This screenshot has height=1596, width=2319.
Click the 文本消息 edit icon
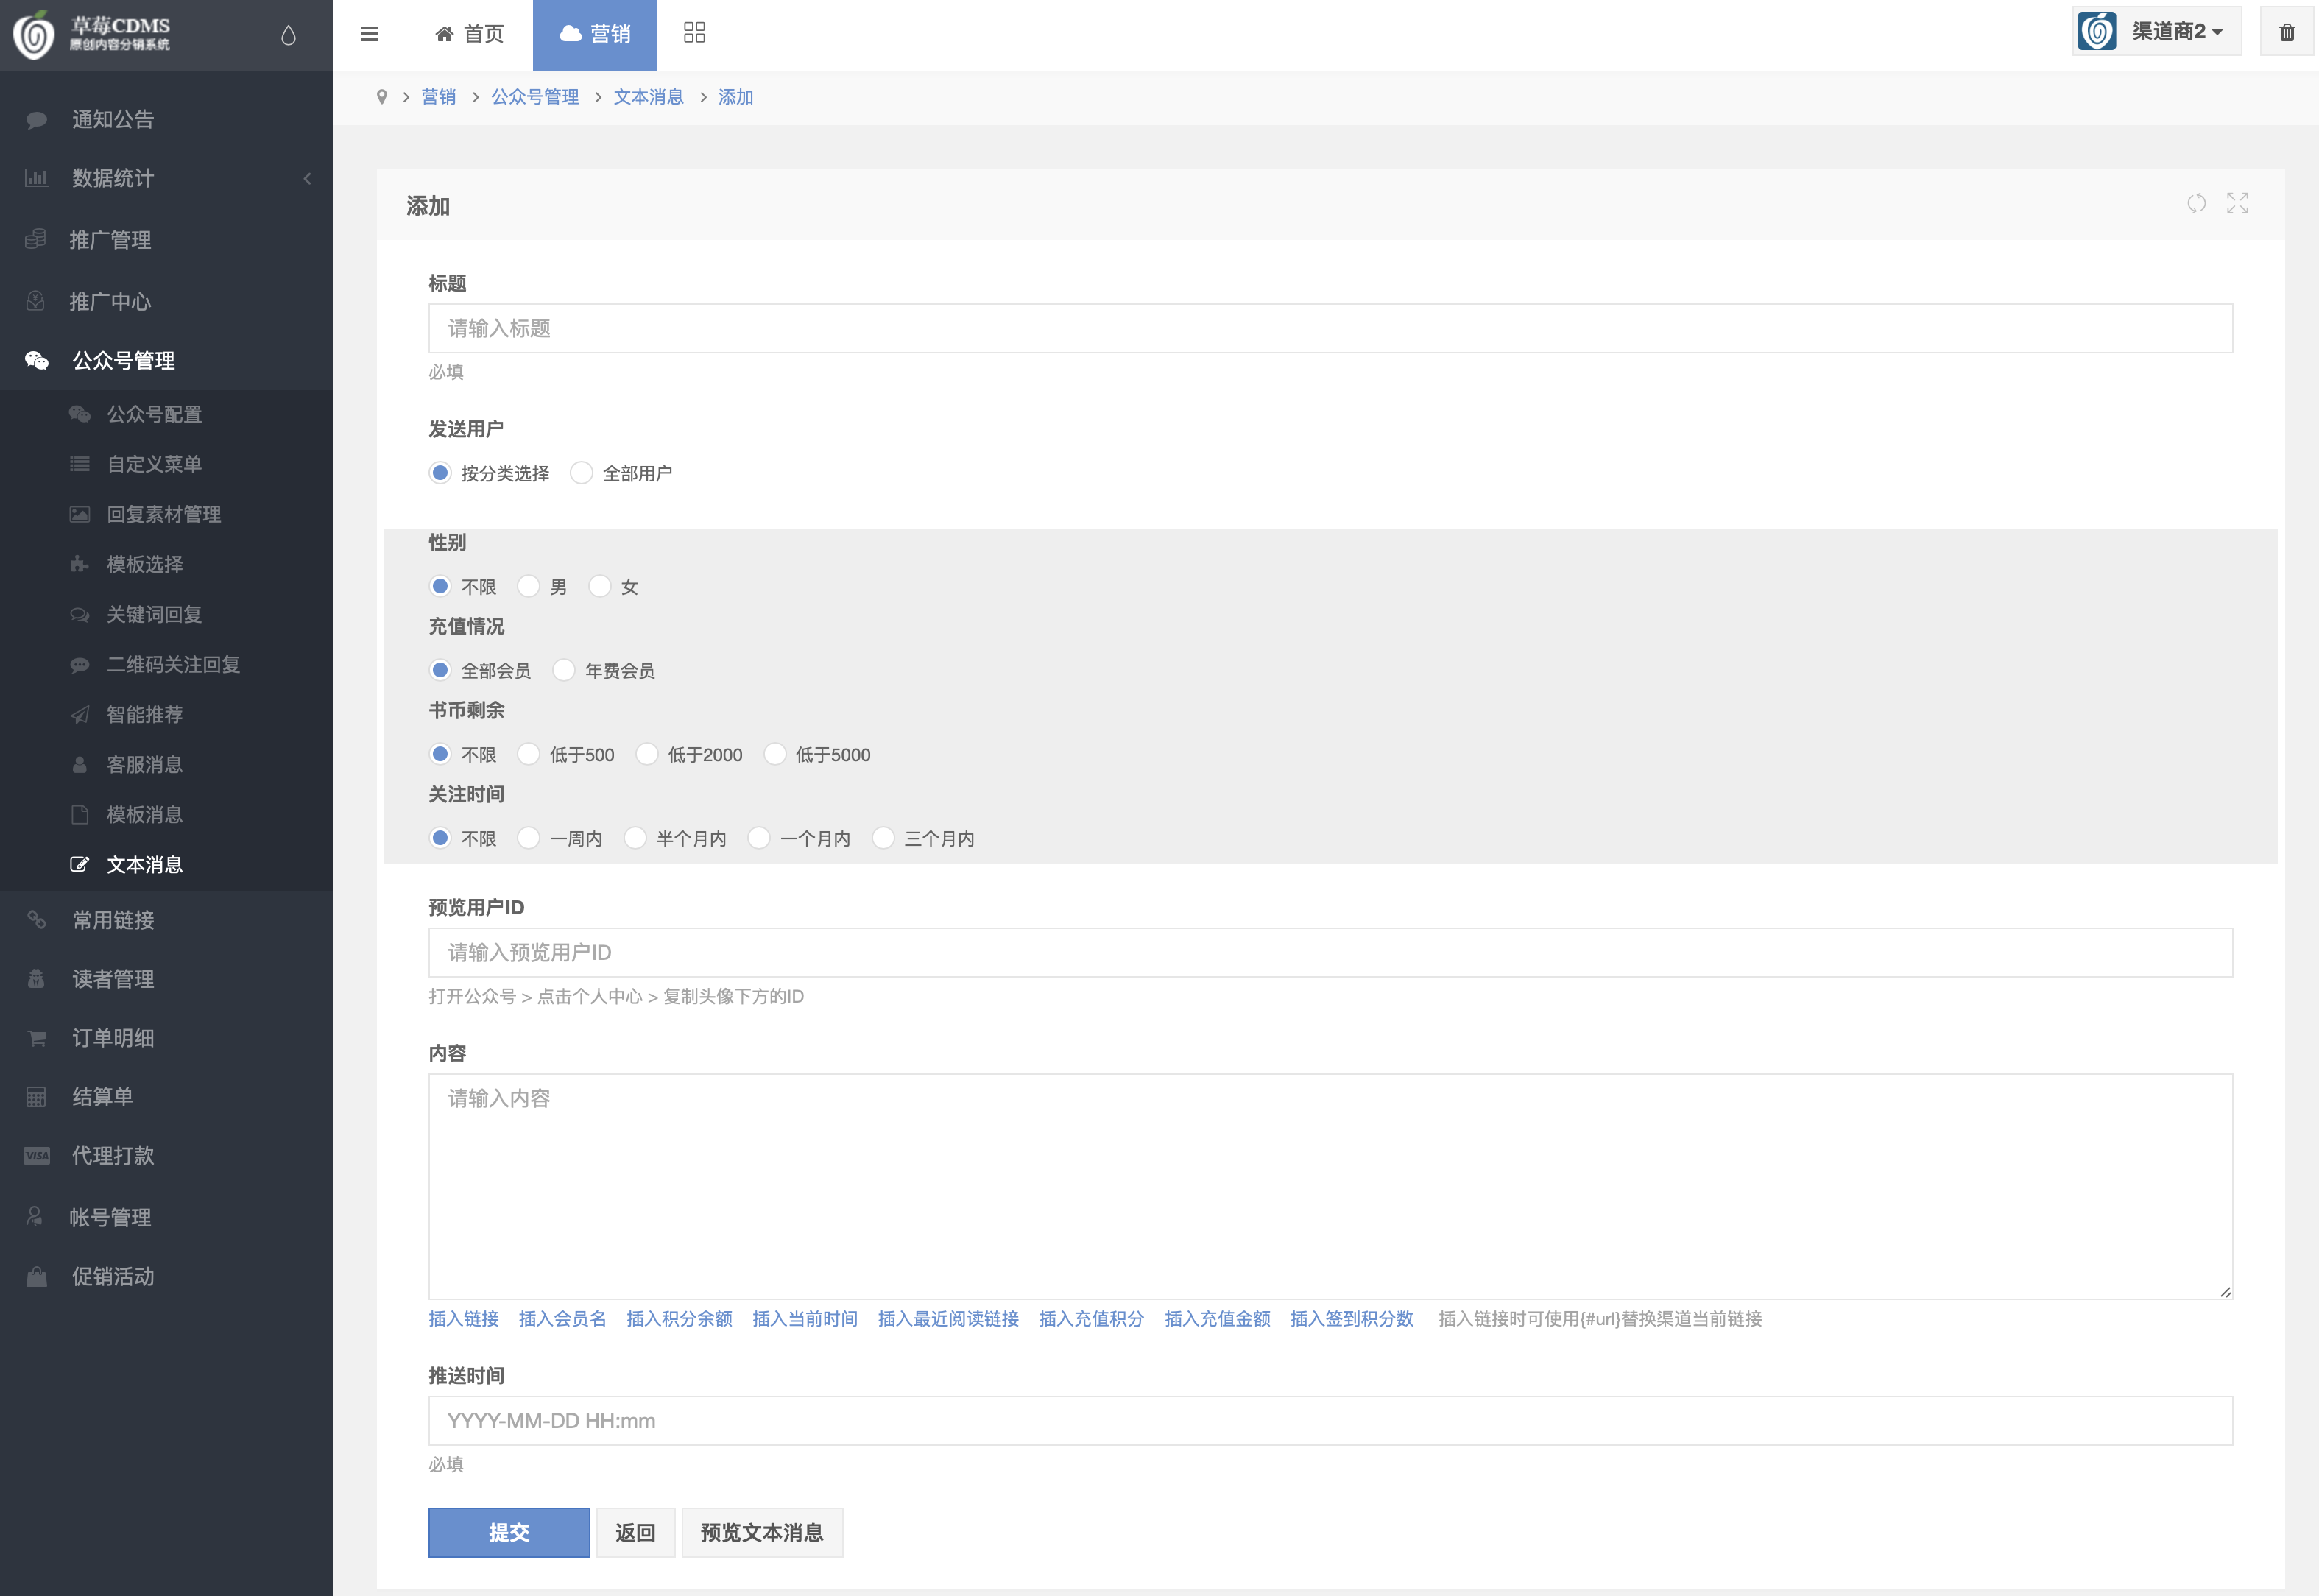80,864
